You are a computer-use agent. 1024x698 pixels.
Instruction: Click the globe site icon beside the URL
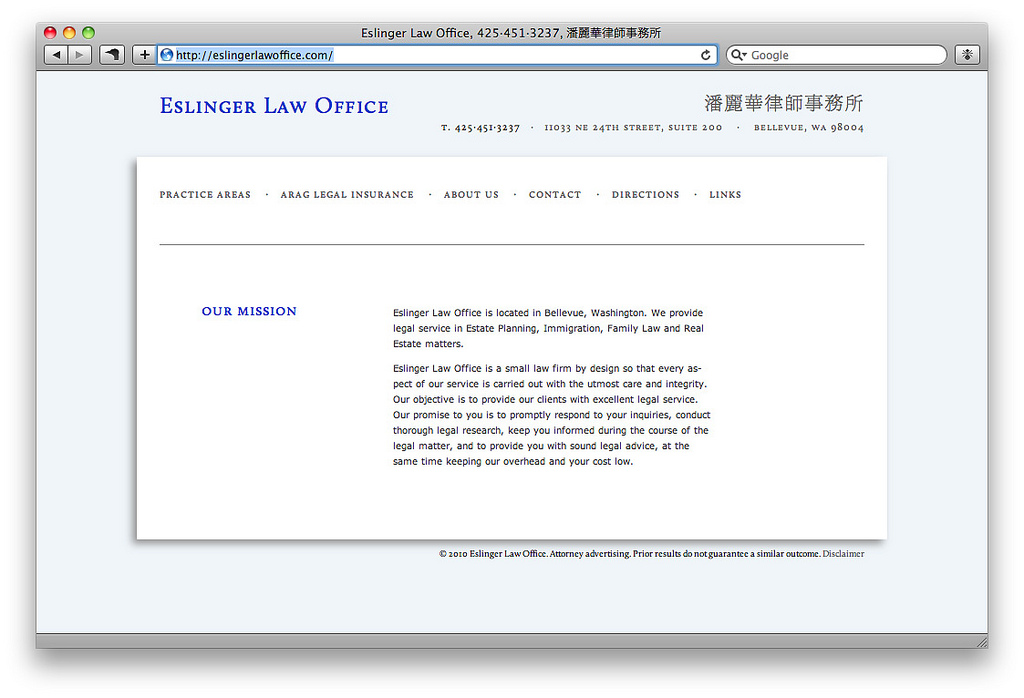tap(167, 55)
